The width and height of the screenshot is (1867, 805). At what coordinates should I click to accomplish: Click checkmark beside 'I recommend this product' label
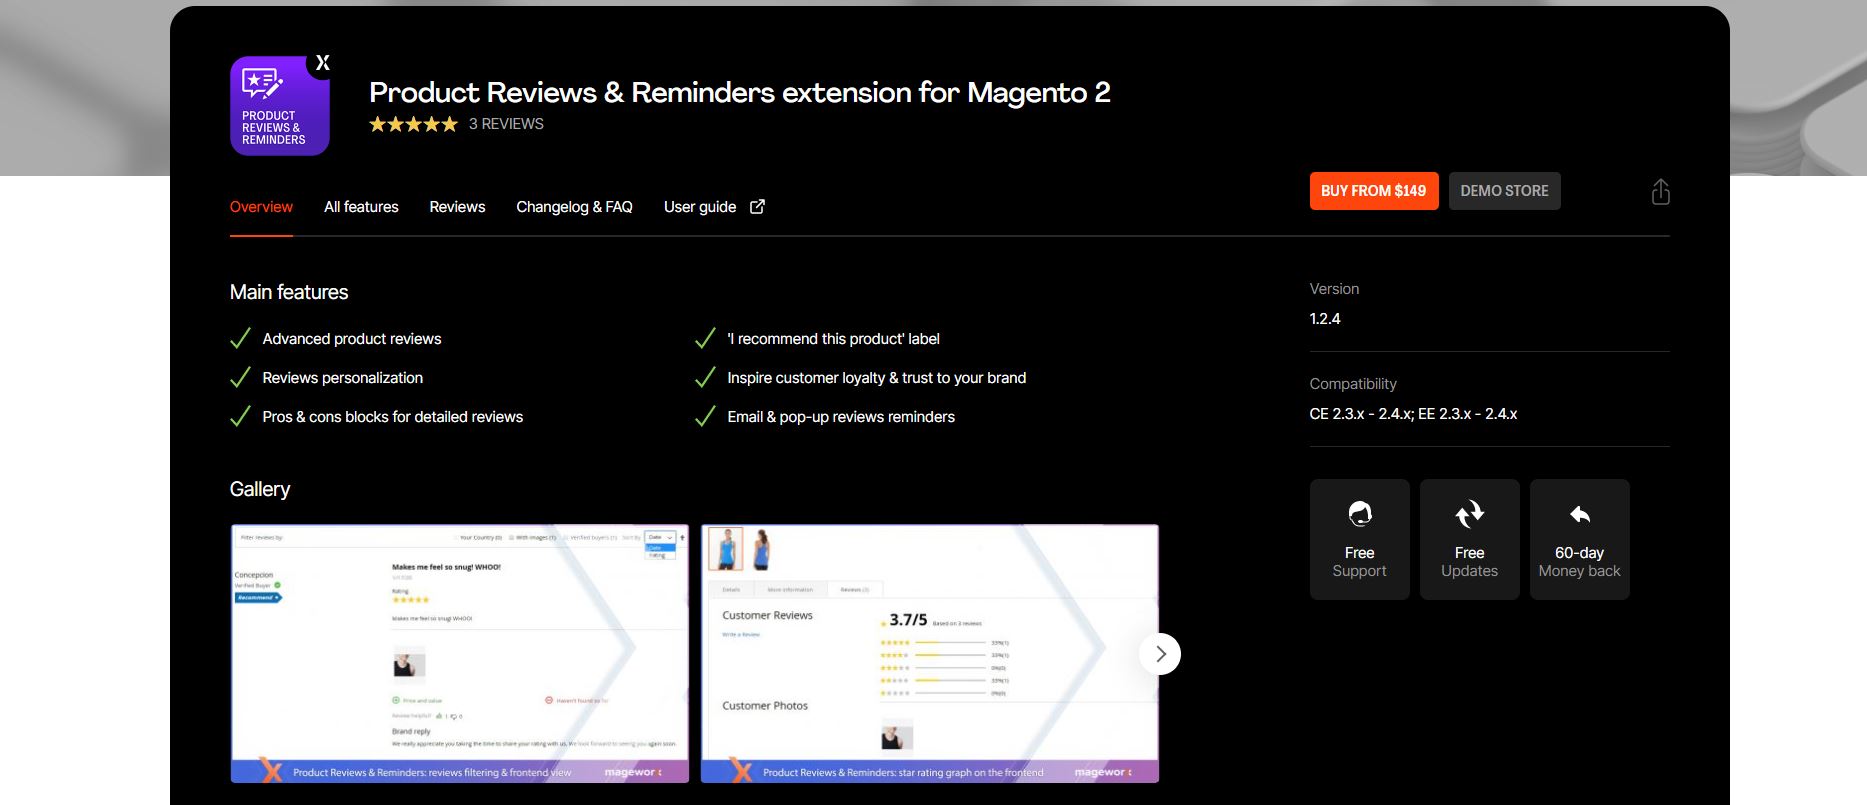pyautogui.click(x=705, y=338)
